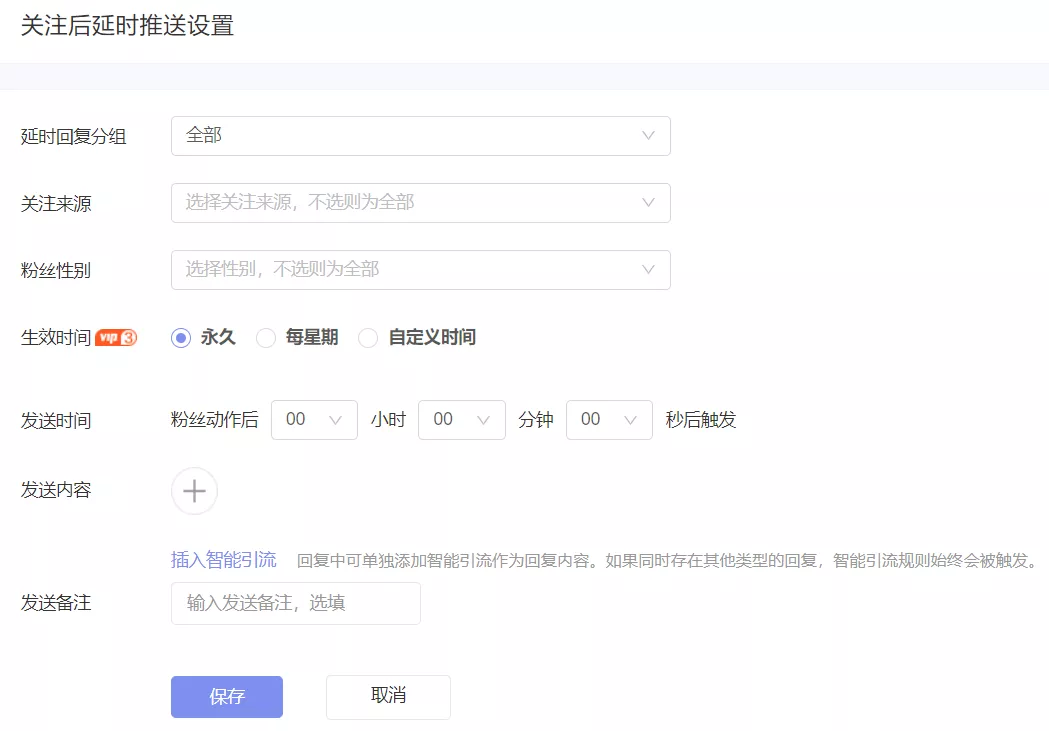Click the 保存 save button
Image resolution: width=1049 pixels, height=731 pixels.
click(x=226, y=697)
